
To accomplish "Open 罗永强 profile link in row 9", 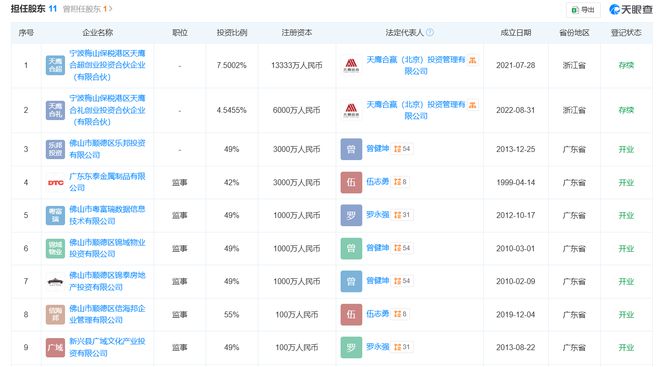I will pyautogui.click(x=378, y=347).
